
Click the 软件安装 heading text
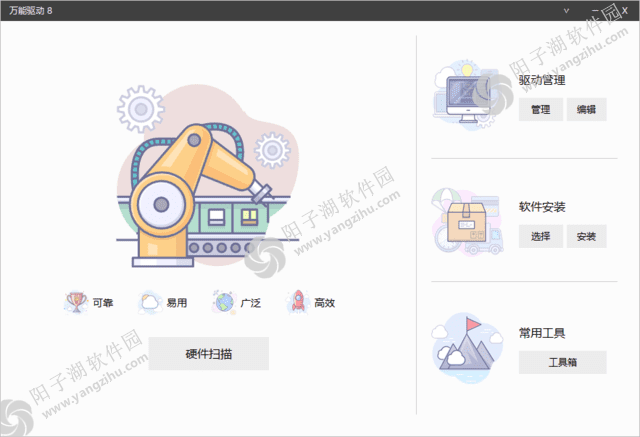click(542, 207)
